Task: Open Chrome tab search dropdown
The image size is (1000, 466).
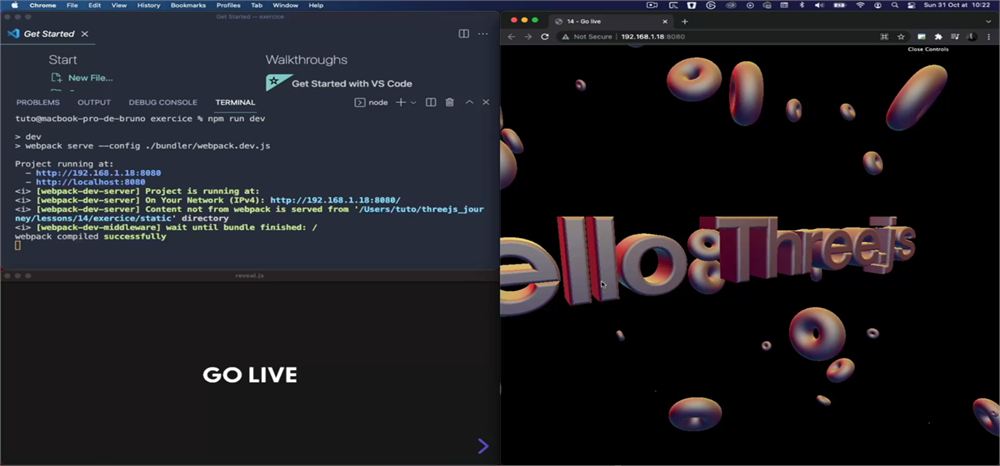Action: (x=989, y=22)
